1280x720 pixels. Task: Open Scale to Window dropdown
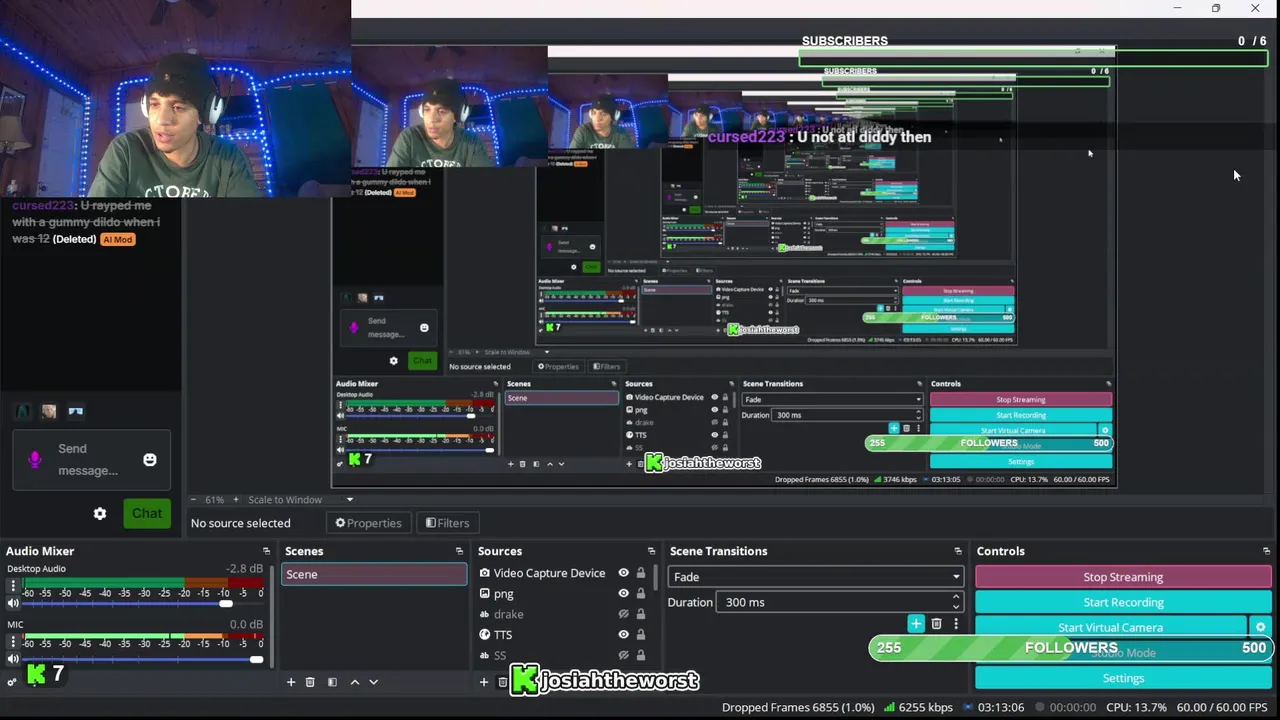pyautogui.click(x=301, y=499)
